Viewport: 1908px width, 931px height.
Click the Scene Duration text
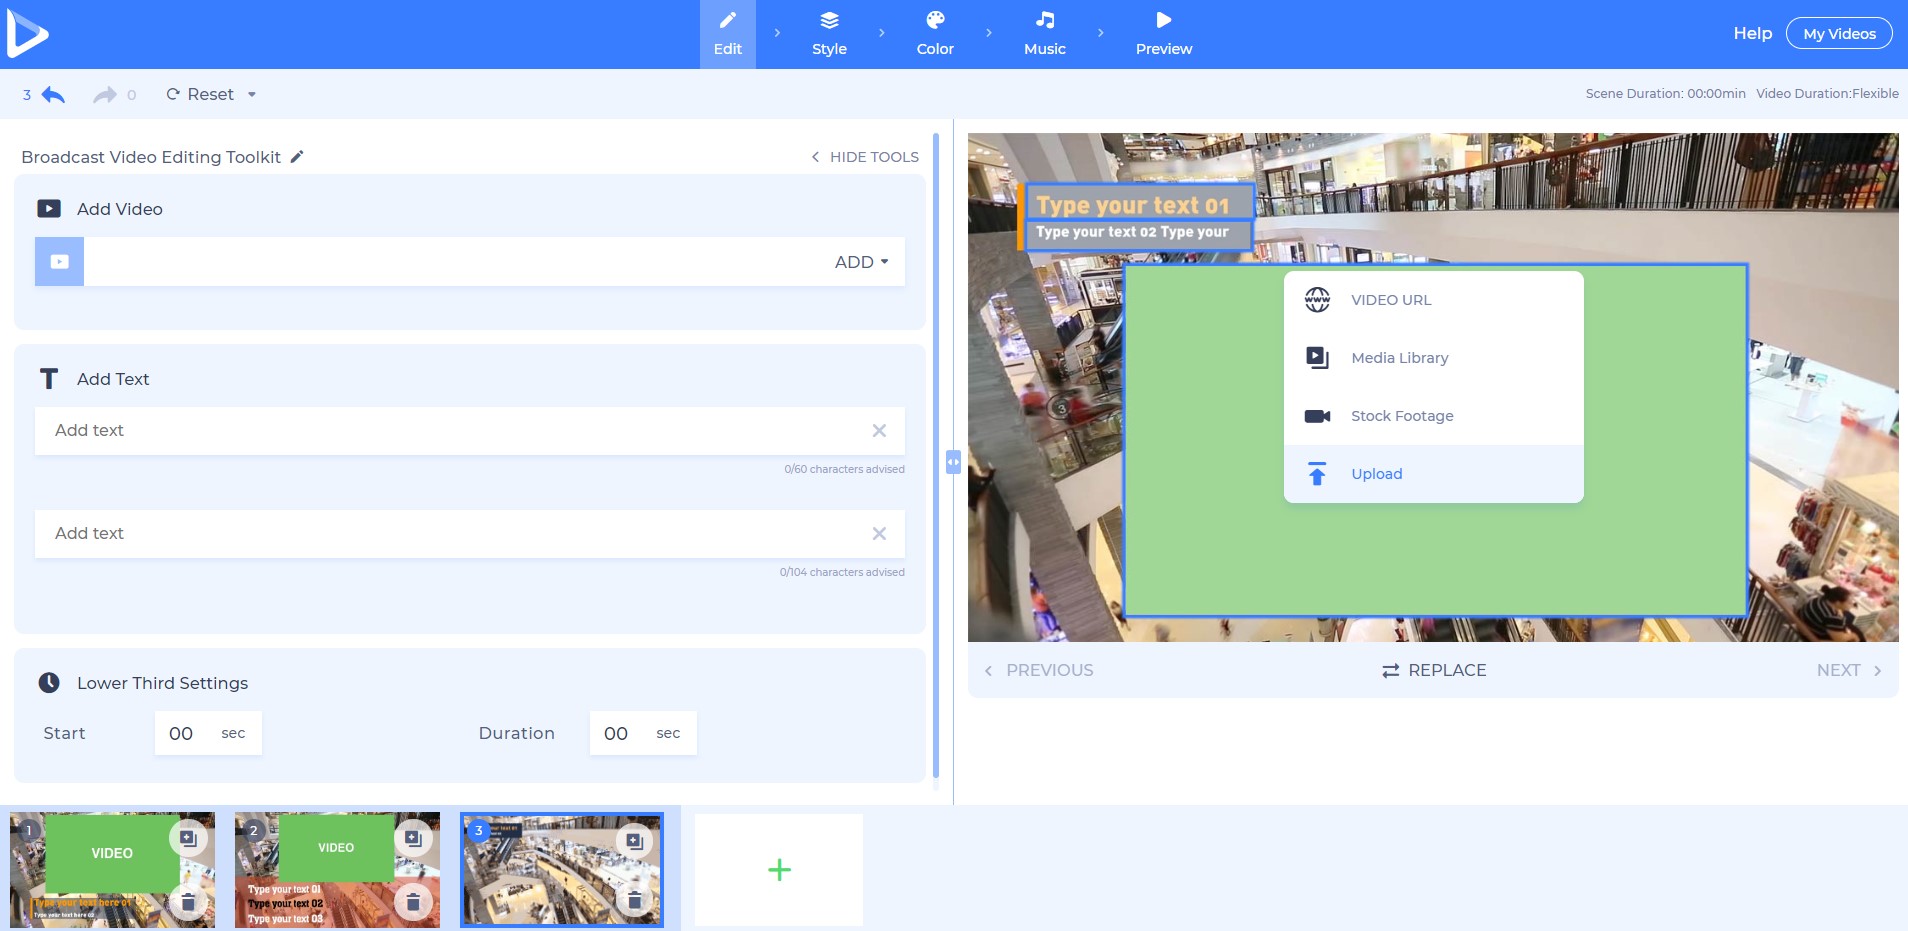click(x=1665, y=93)
